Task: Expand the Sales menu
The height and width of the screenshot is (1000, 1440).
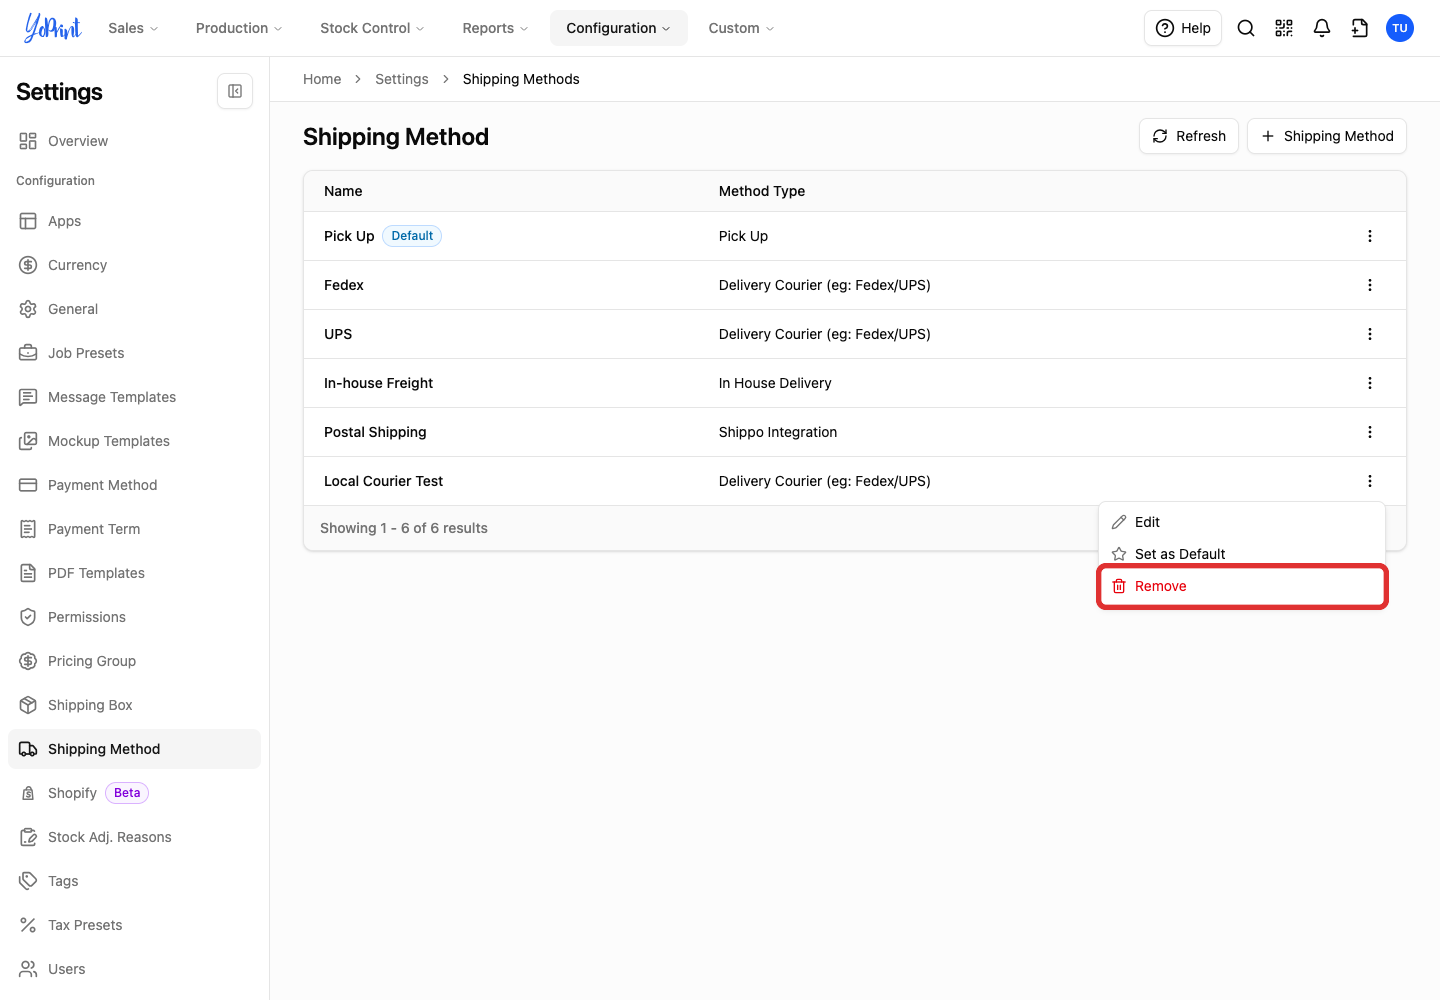Action: tap(133, 28)
